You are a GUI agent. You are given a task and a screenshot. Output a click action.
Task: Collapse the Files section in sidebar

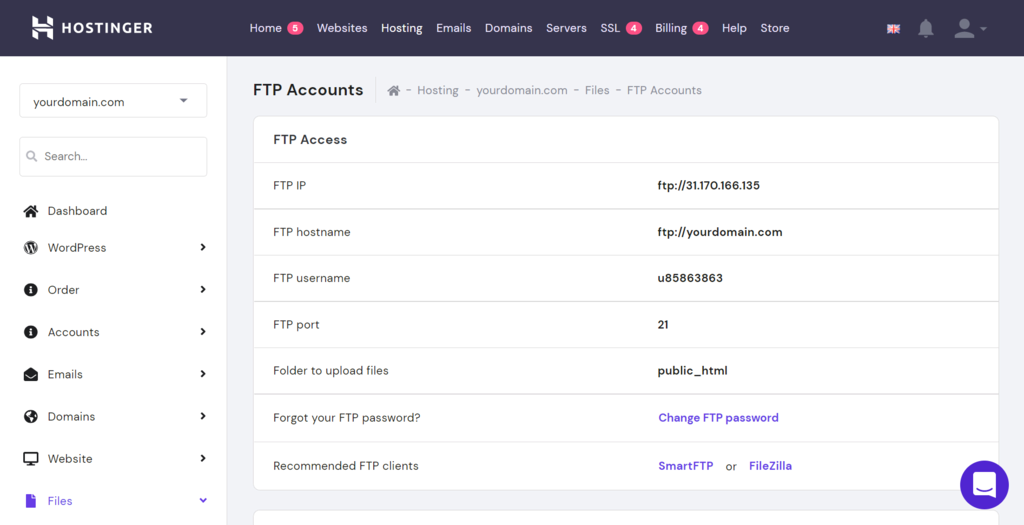click(x=203, y=501)
